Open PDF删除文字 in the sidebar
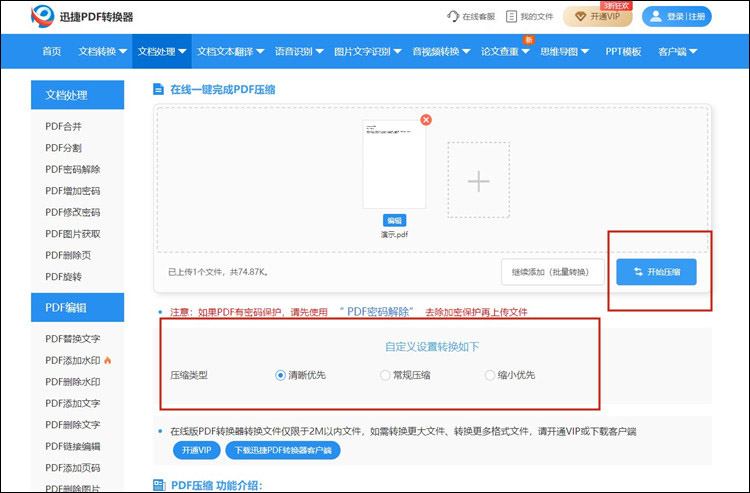750x493 pixels. [73, 425]
